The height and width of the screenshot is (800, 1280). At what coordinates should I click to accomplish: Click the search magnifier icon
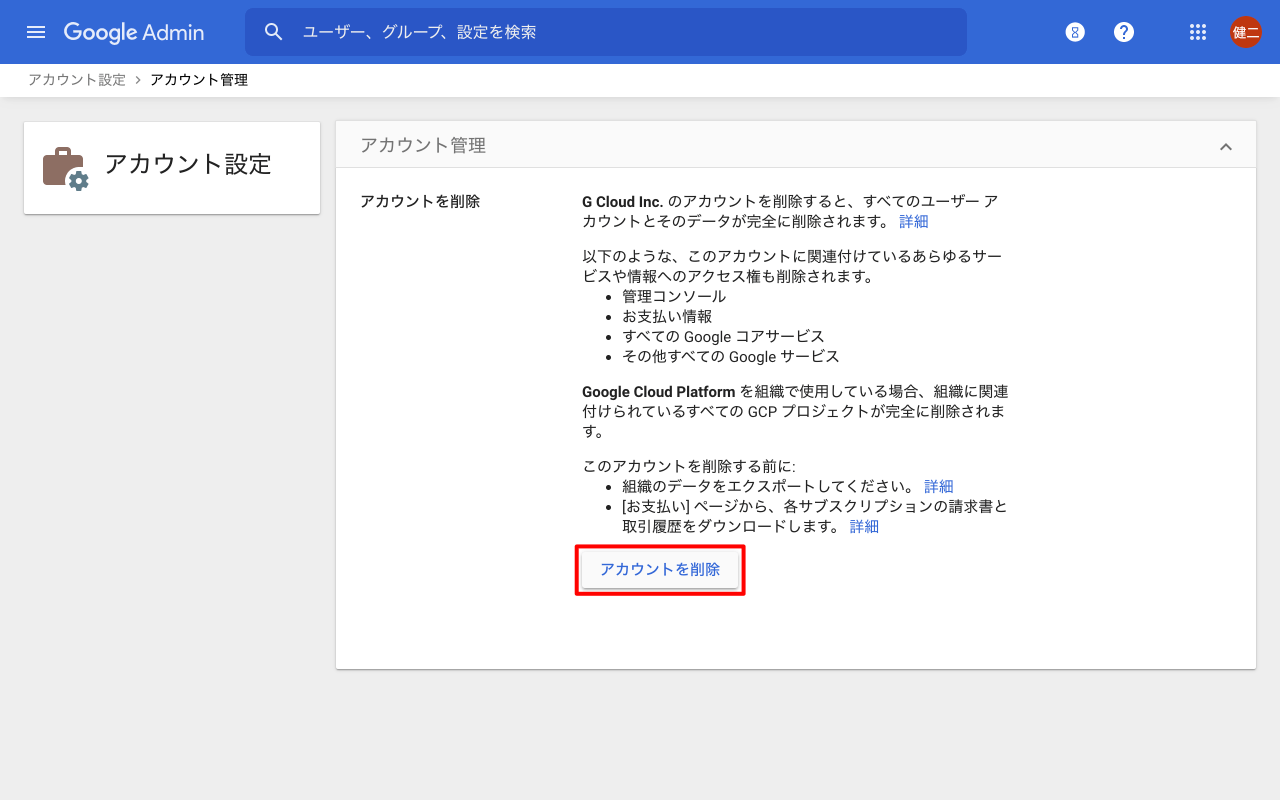(x=274, y=32)
